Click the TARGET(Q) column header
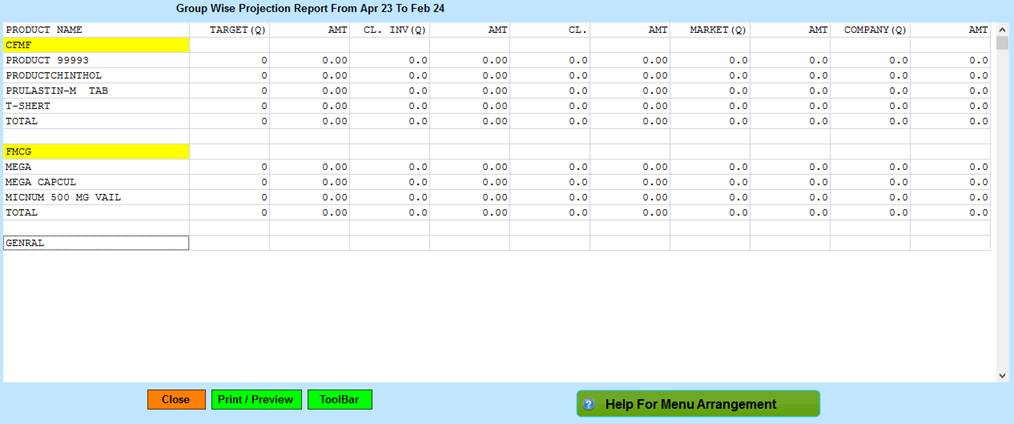The image size is (1014, 424). 238,30
